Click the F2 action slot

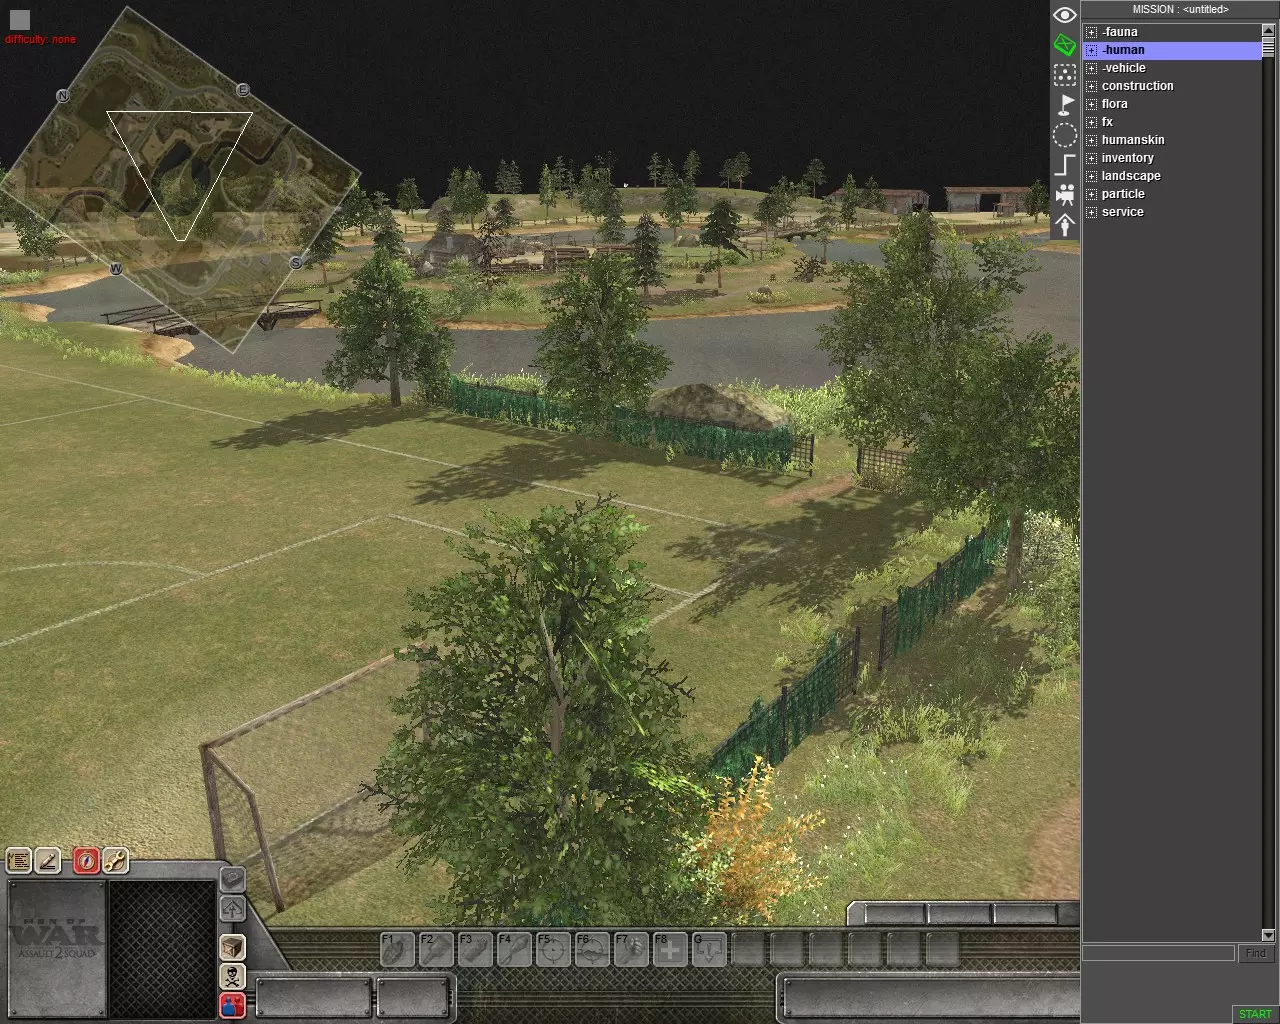pyautogui.click(x=435, y=949)
